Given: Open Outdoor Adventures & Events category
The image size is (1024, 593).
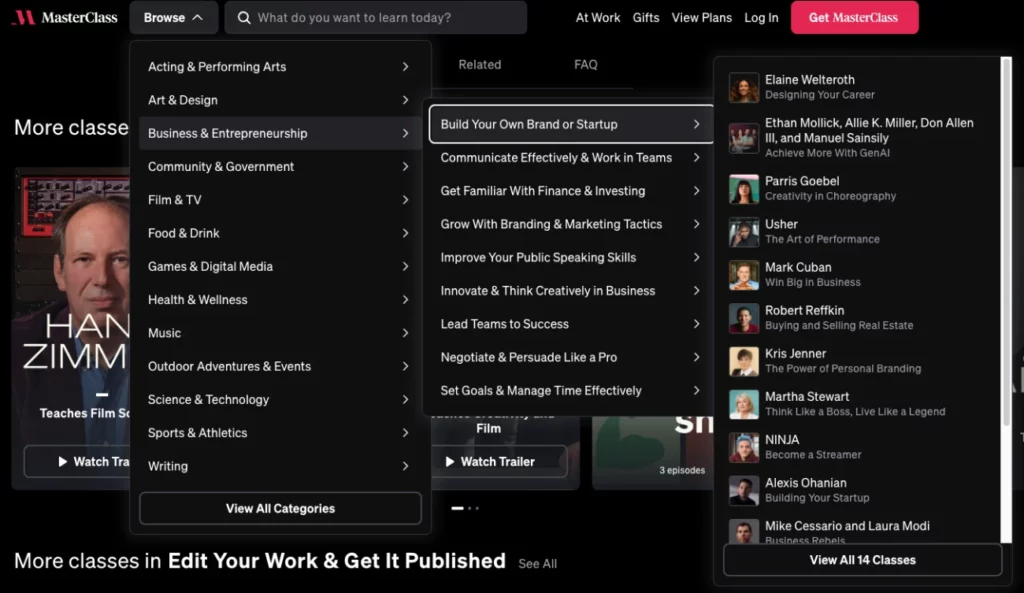Looking at the screenshot, I should point(279,366).
